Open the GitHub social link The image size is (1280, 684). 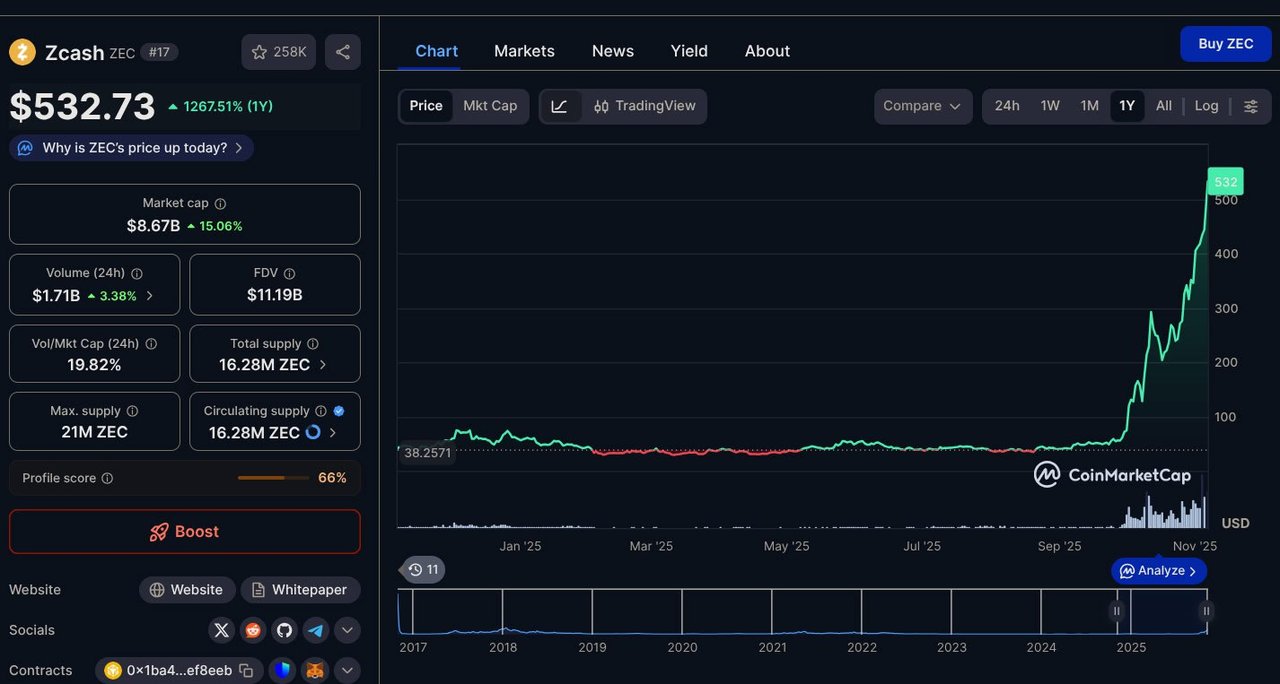click(x=284, y=630)
